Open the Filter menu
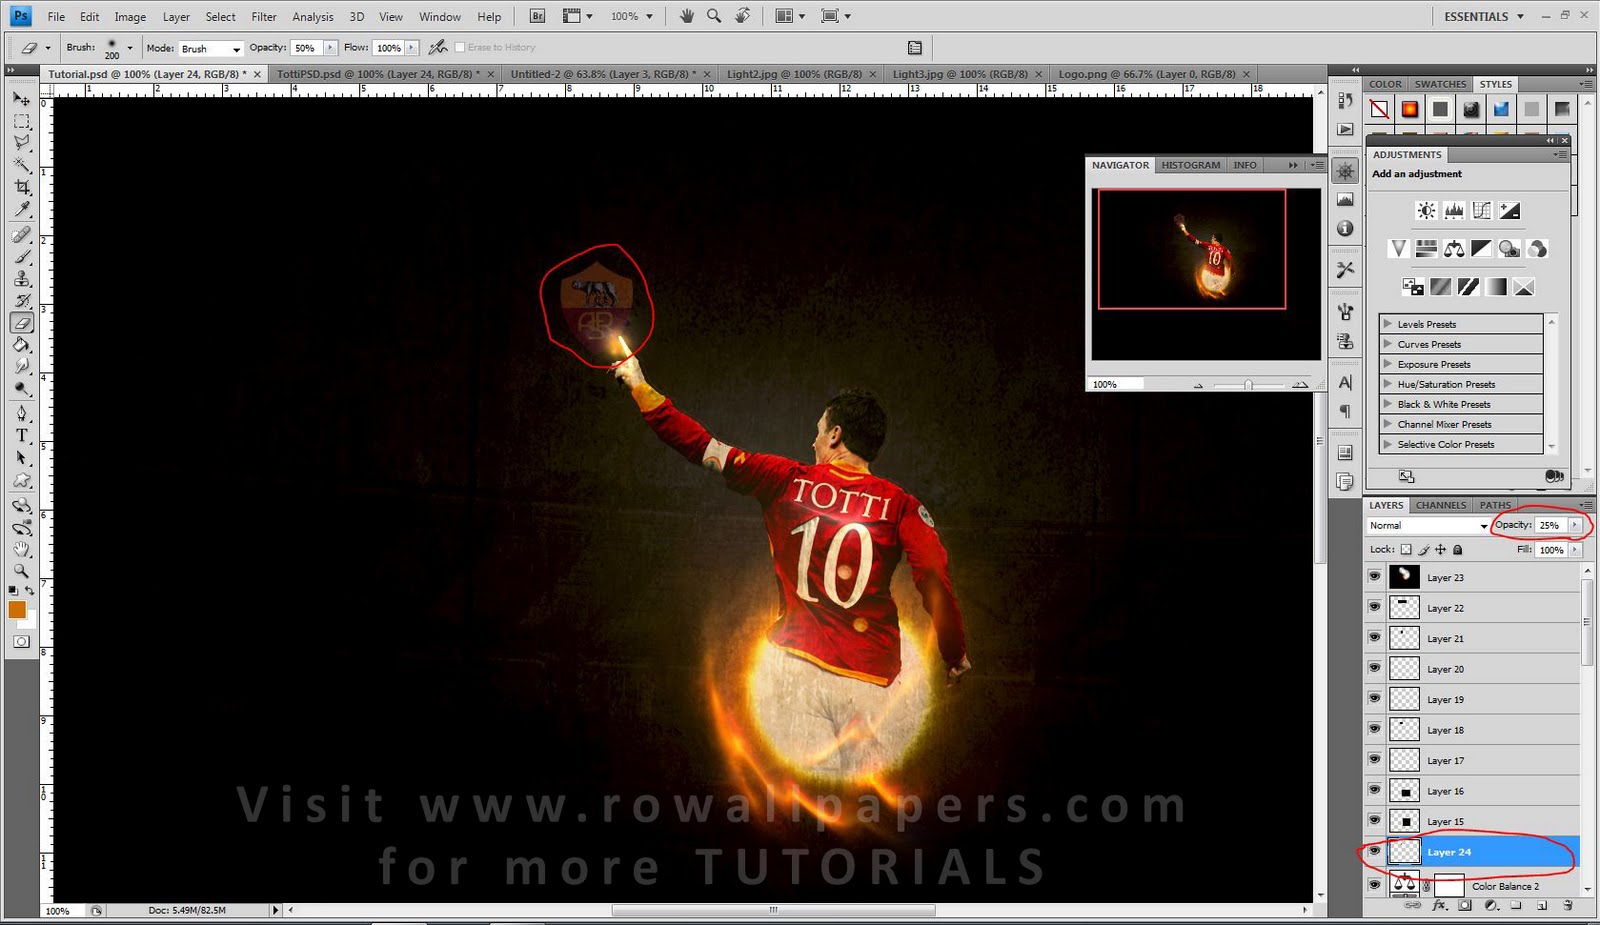This screenshot has width=1600, height=925. 264,17
